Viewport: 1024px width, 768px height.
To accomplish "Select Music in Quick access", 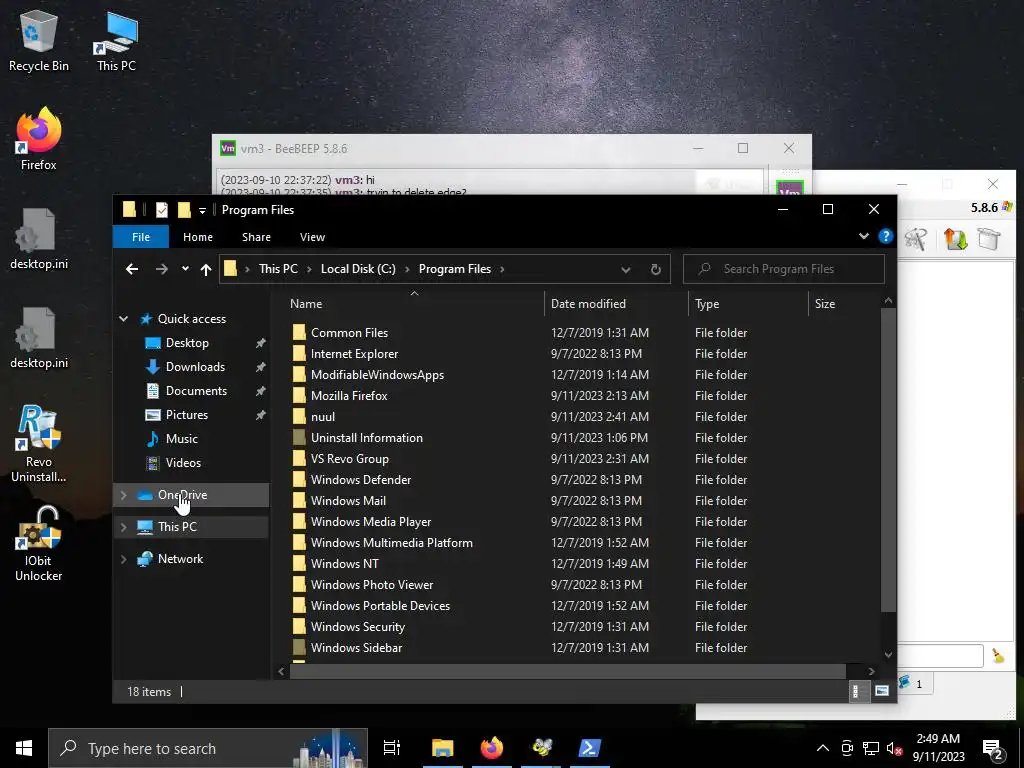I will tap(182, 439).
